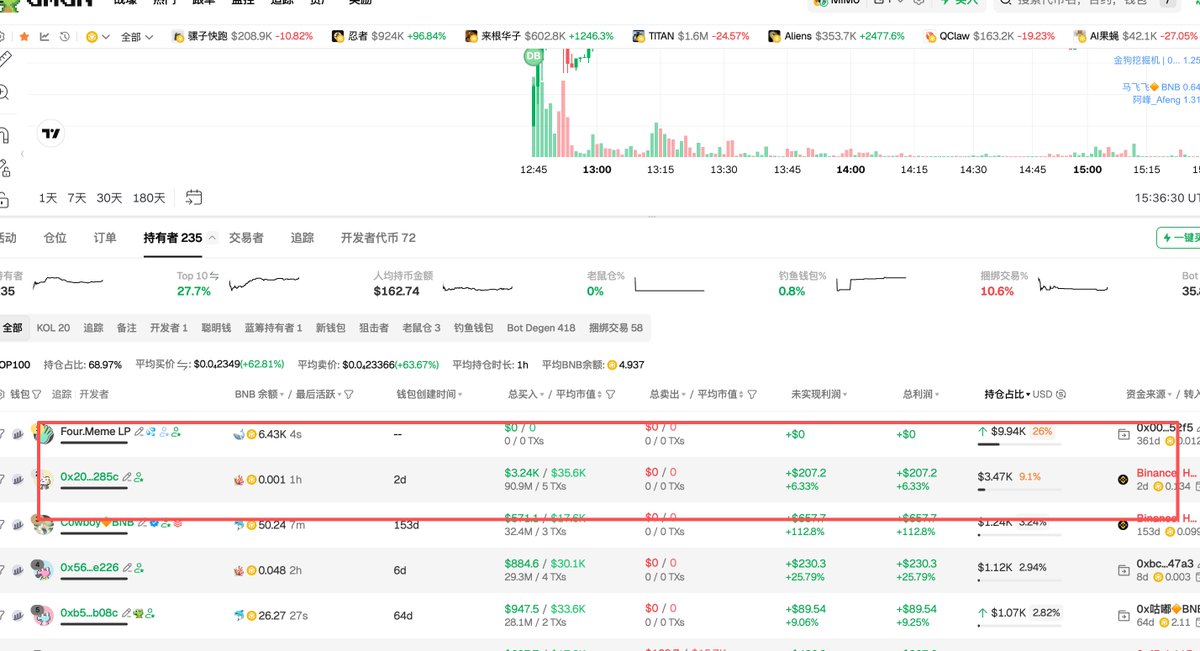1200x651 pixels.
Task: Collapse the holders stats chevron next to 235
Action: point(214,238)
